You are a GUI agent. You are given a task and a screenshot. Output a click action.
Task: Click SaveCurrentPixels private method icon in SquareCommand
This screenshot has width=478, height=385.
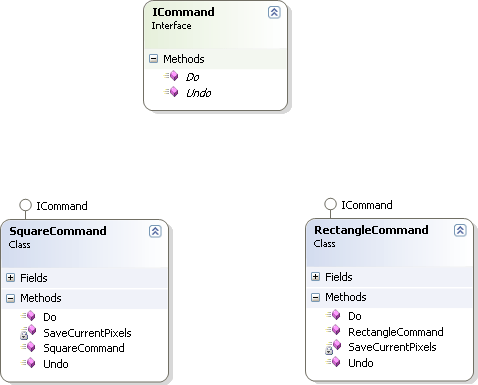coord(28,332)
